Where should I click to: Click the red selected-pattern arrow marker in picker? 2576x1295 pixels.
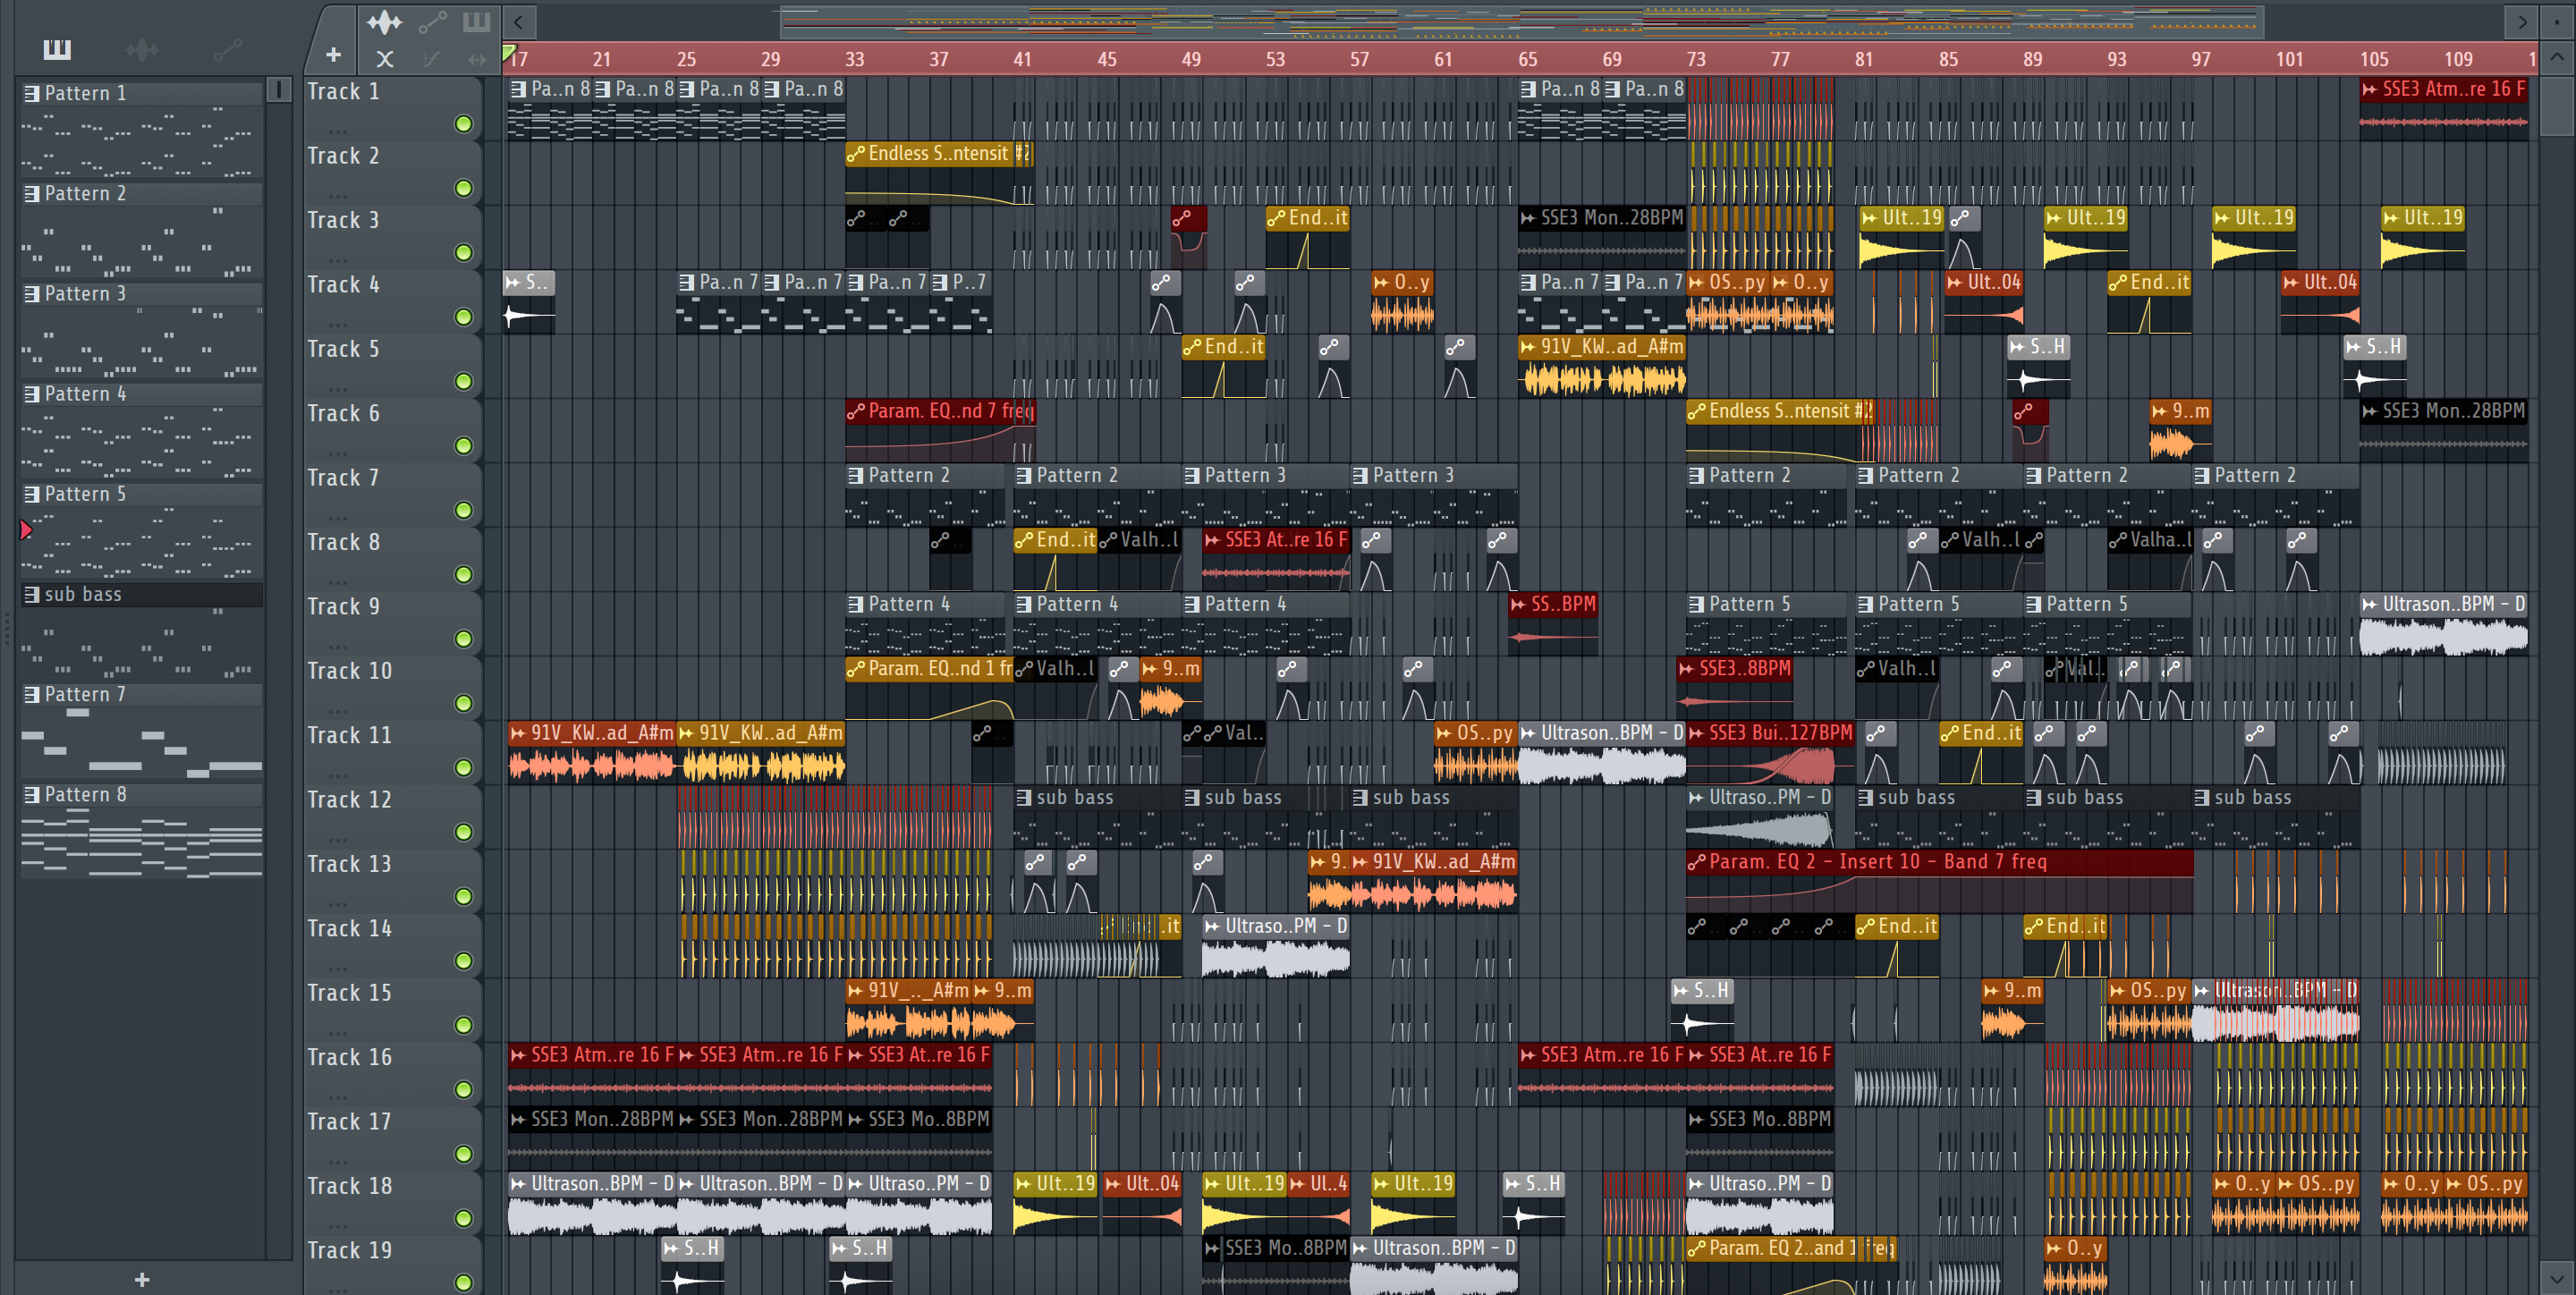[x=26, y=529]
